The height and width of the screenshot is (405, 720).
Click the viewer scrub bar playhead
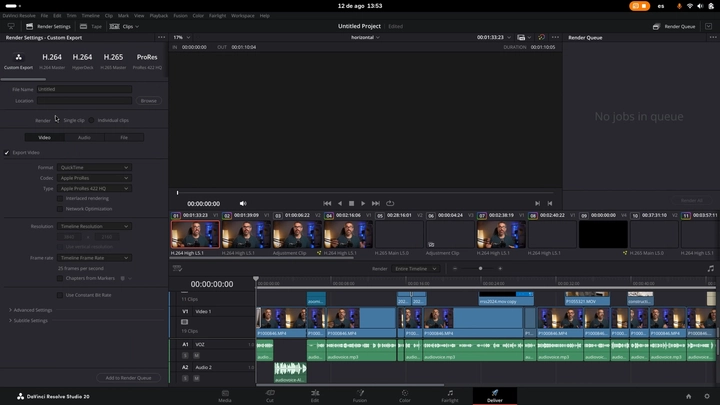177,193
